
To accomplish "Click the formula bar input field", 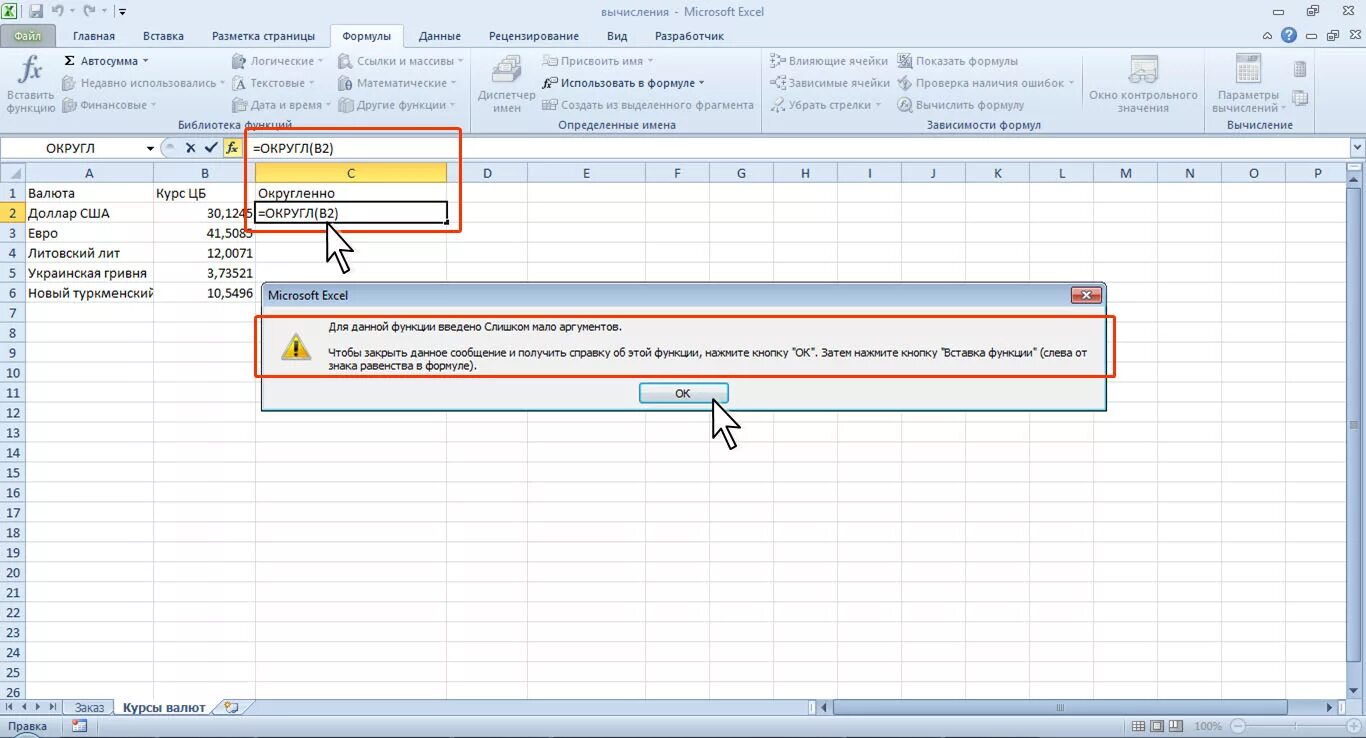I will pos(798,147).
